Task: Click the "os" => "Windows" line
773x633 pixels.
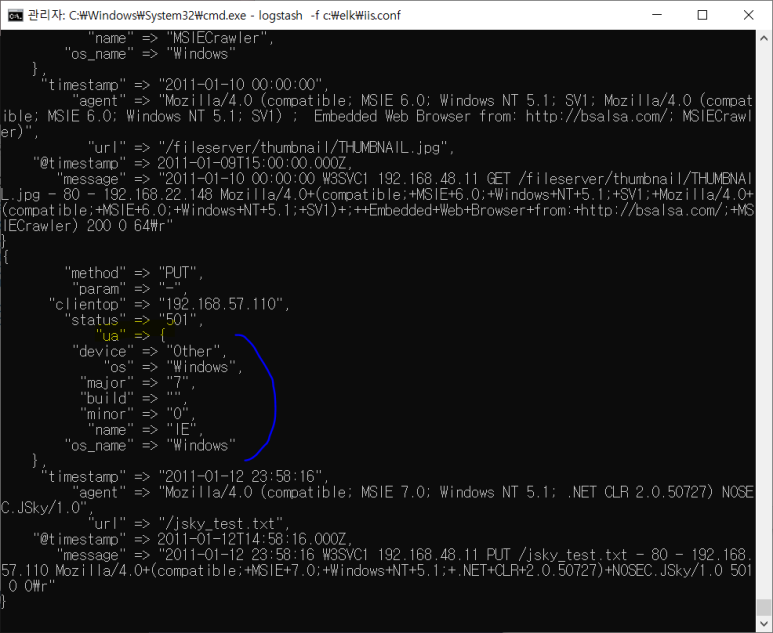Action: pyautogui.click(x=174, y=367)
